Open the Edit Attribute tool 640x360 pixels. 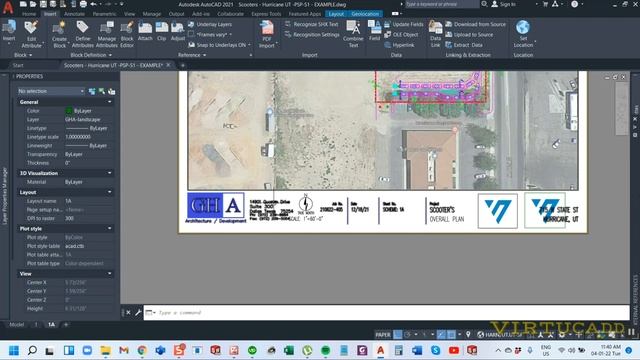pyautogui.click(x=31, y=34)
